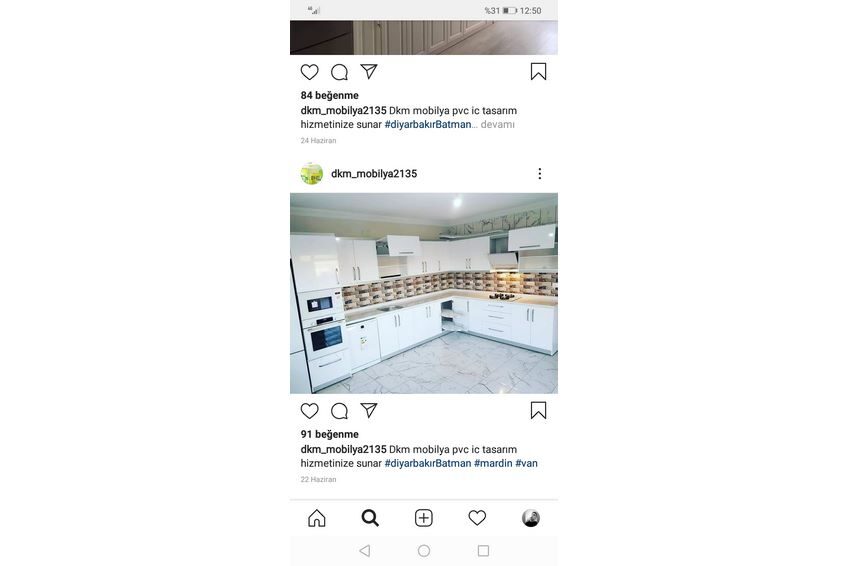Bookmark the white kitchen post
The image size is (848, 566).
click(538, 410)
